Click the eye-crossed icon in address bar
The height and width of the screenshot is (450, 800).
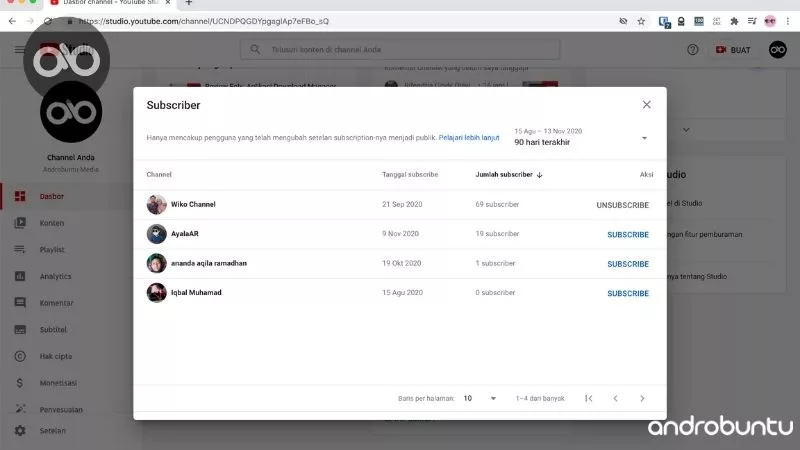623,21
